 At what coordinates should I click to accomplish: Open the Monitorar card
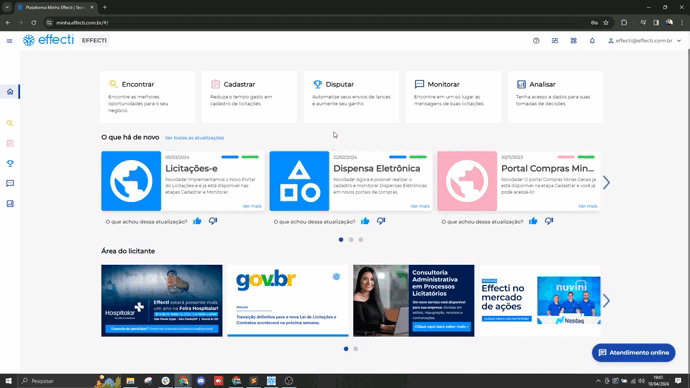[453, 97]
